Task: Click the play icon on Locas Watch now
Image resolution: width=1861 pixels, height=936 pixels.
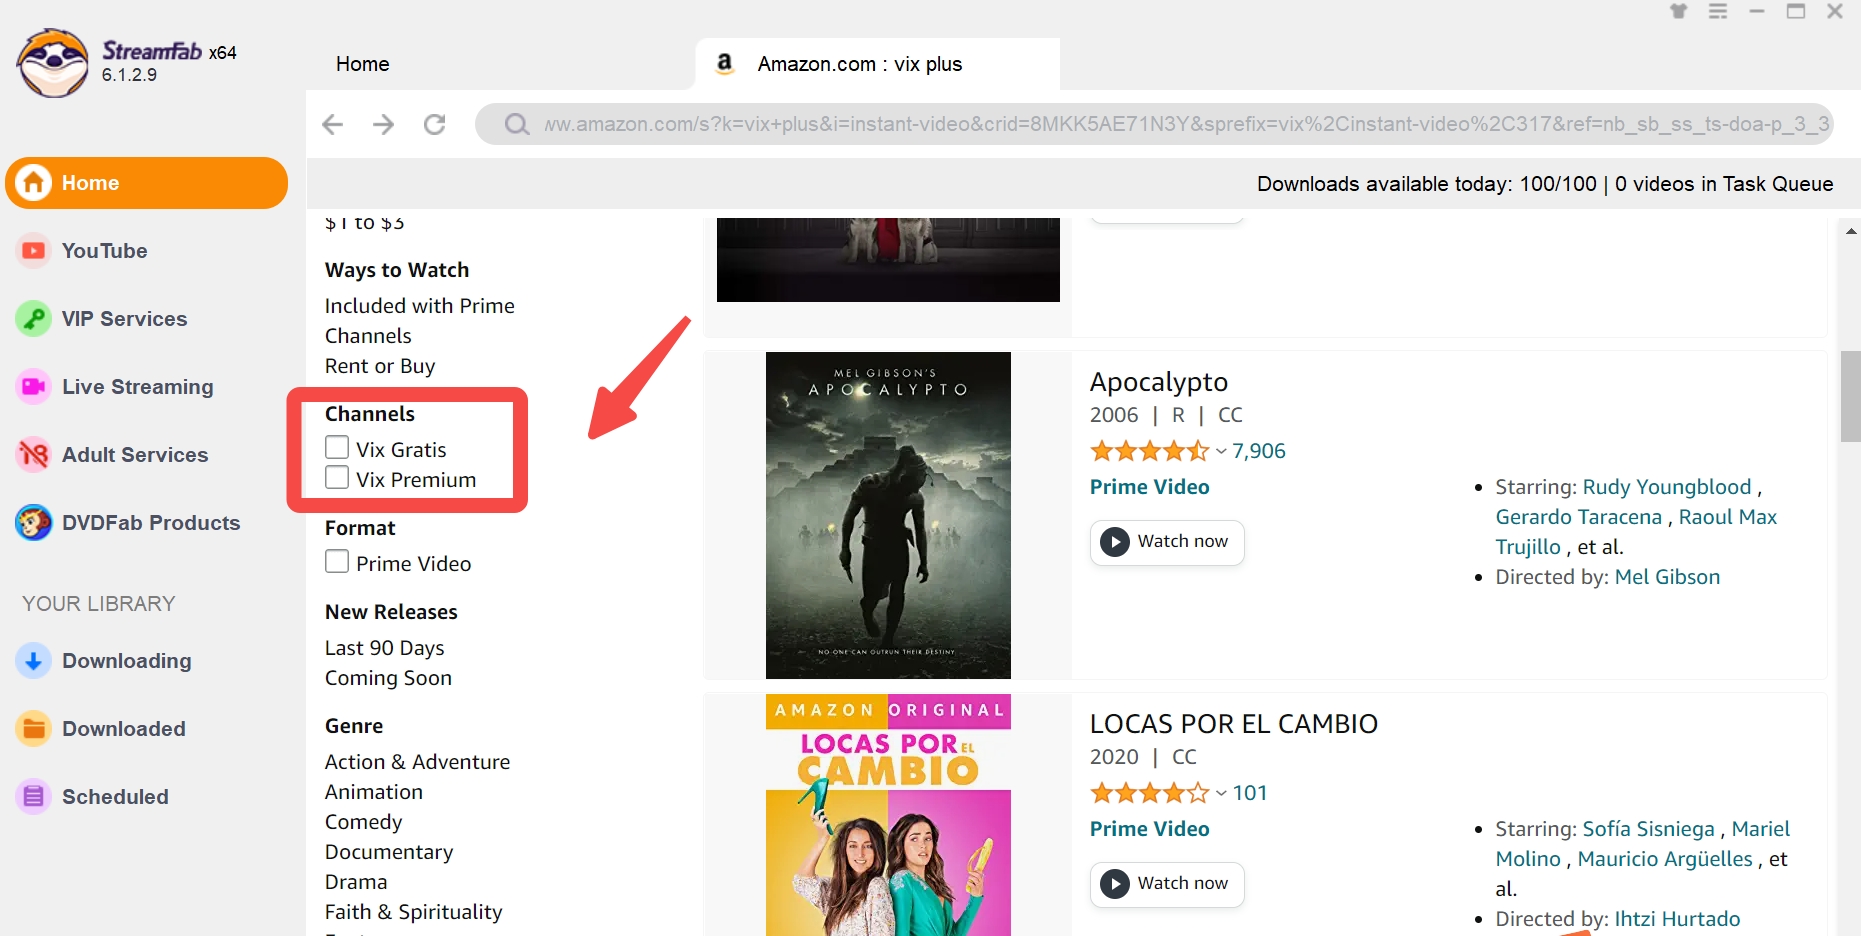Action: click(x=1115, y=884)
